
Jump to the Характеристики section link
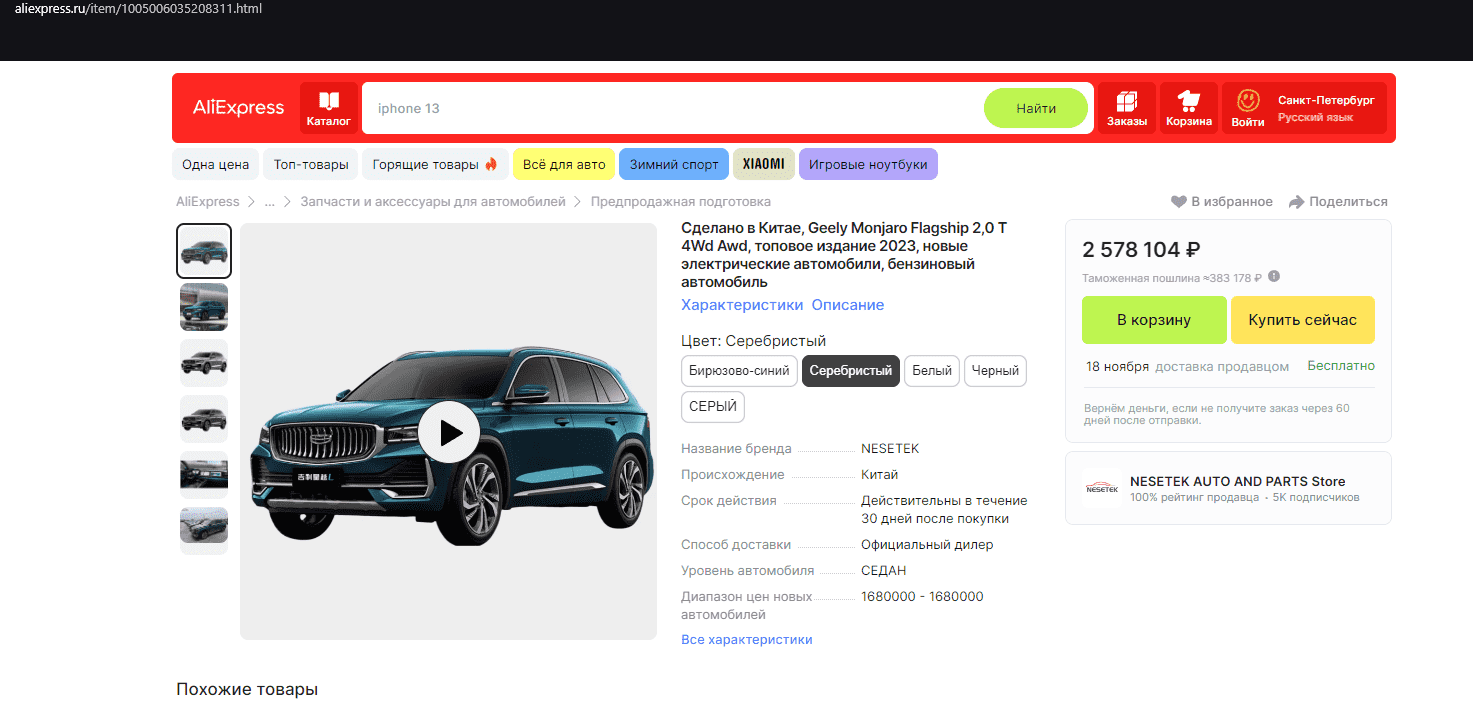[x=742, y=305]
